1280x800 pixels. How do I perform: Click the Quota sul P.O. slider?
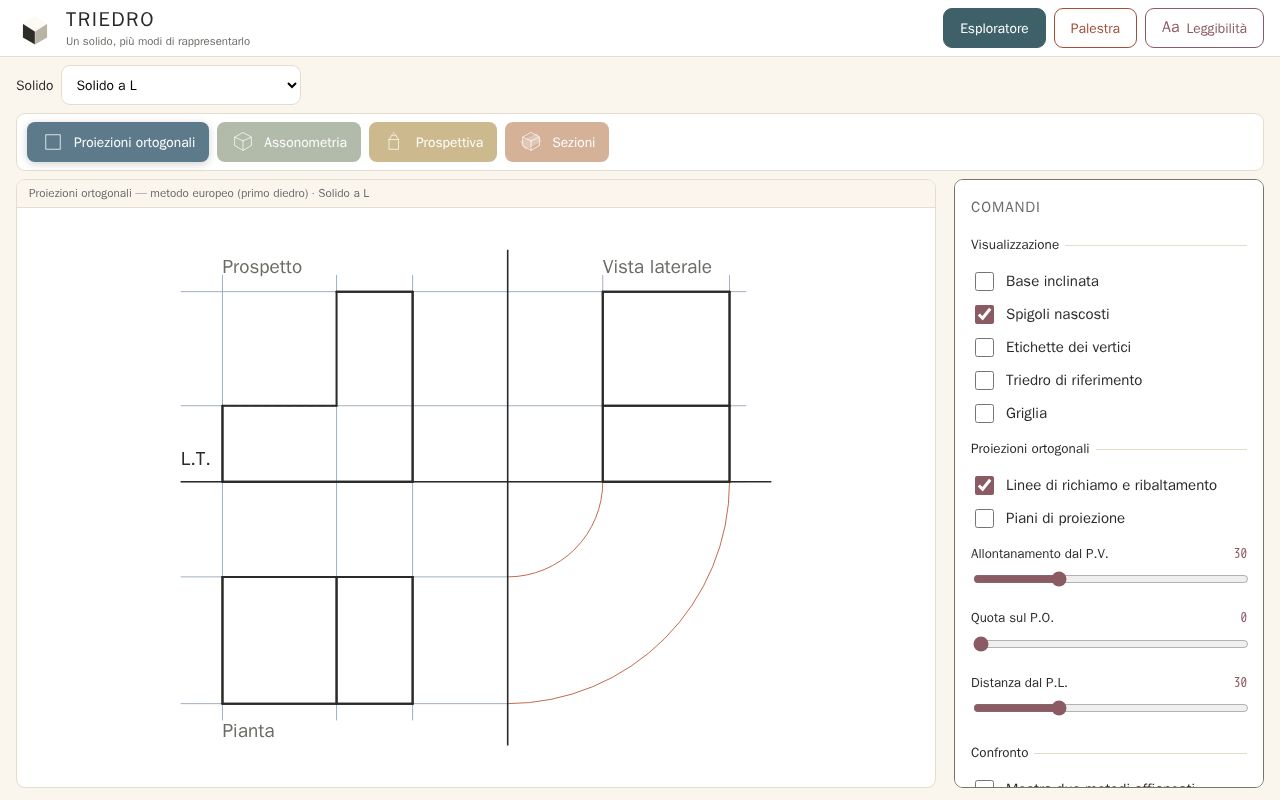pos(1110,644)
